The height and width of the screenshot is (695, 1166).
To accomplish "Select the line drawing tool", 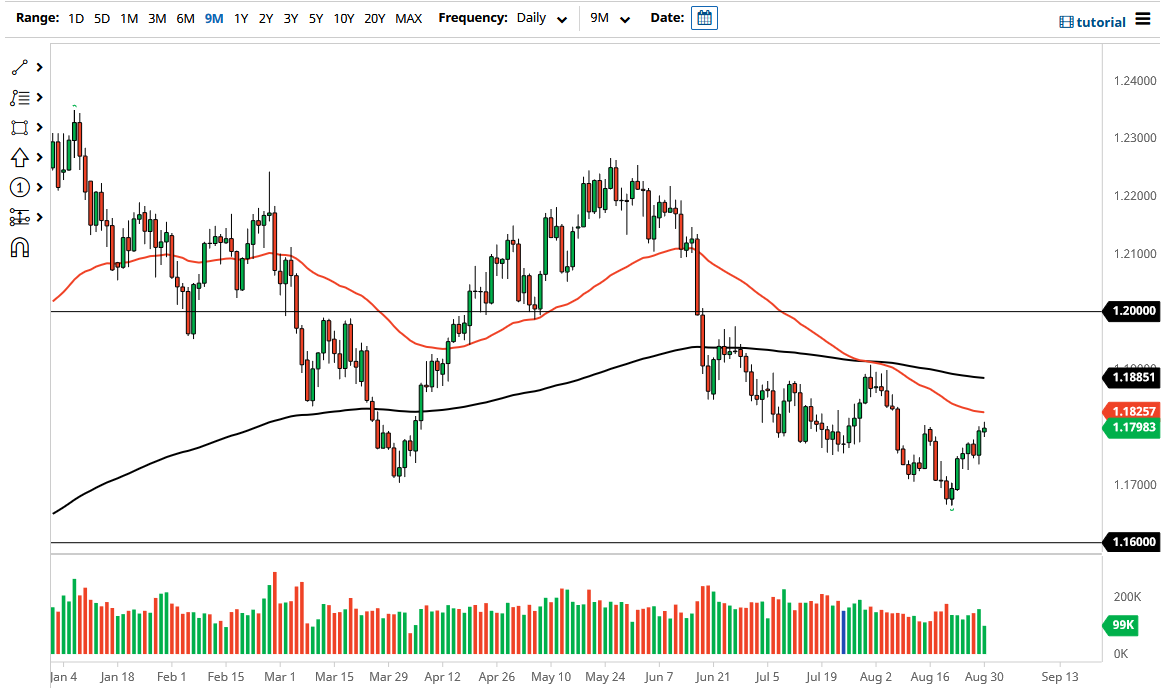I will point(20,68).
